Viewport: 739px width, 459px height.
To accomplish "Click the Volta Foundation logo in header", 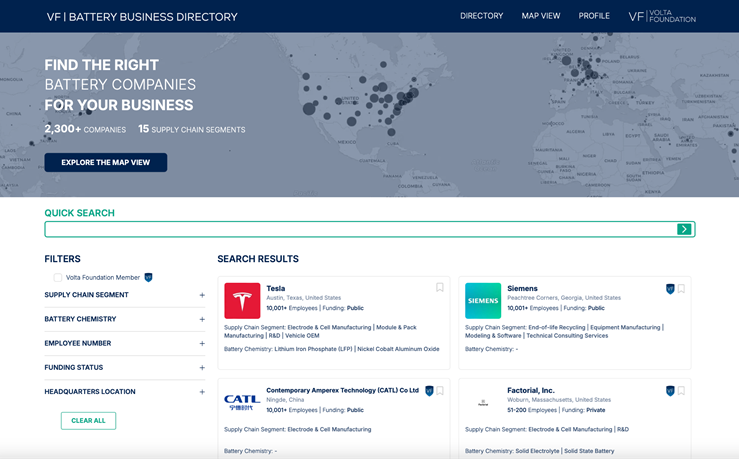I will (x=662, y=16).
